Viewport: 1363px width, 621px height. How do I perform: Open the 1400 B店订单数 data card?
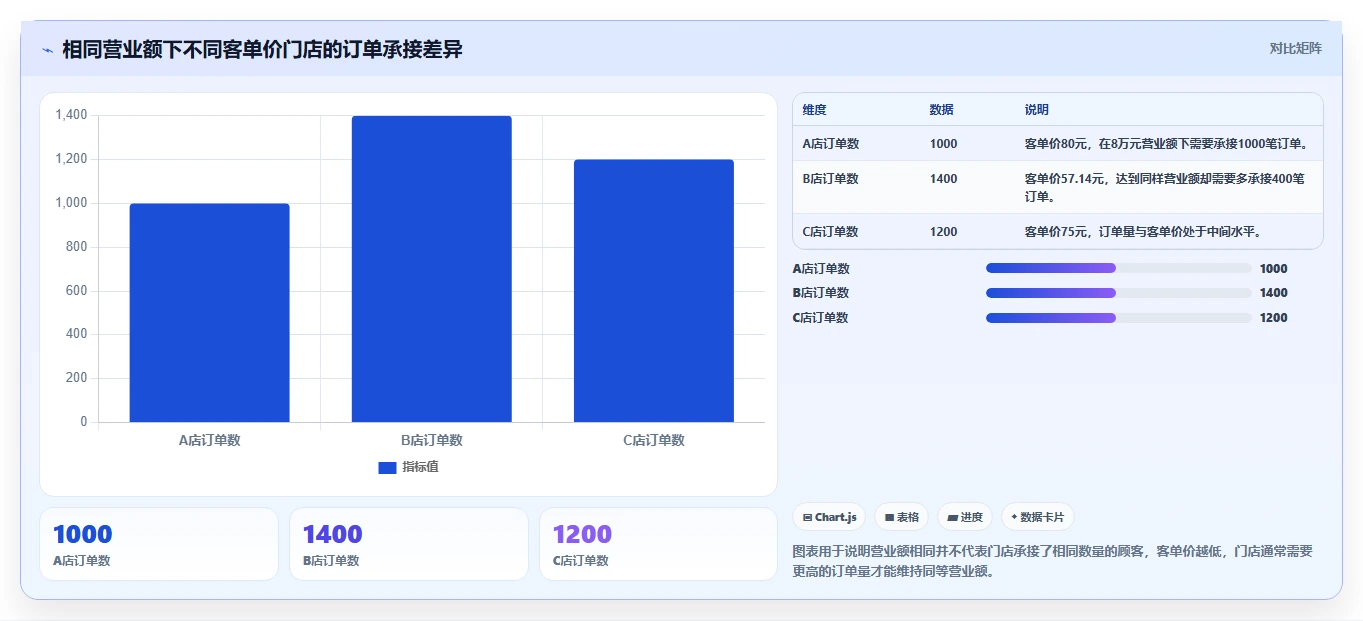tap(409, 544)
